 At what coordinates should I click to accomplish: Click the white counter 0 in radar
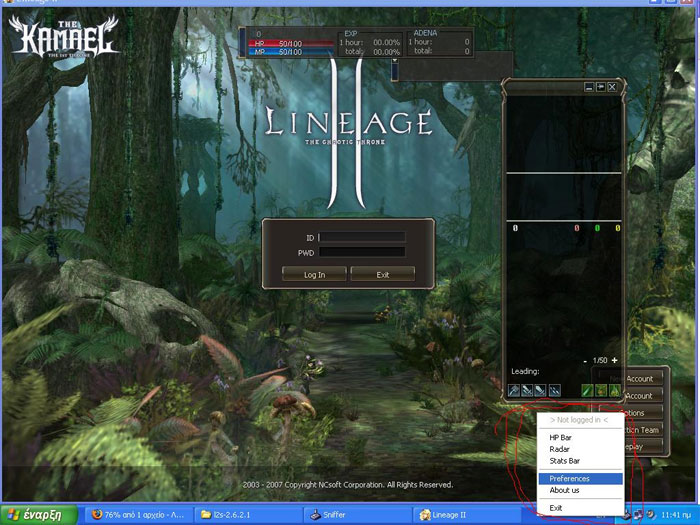point(515,228)
